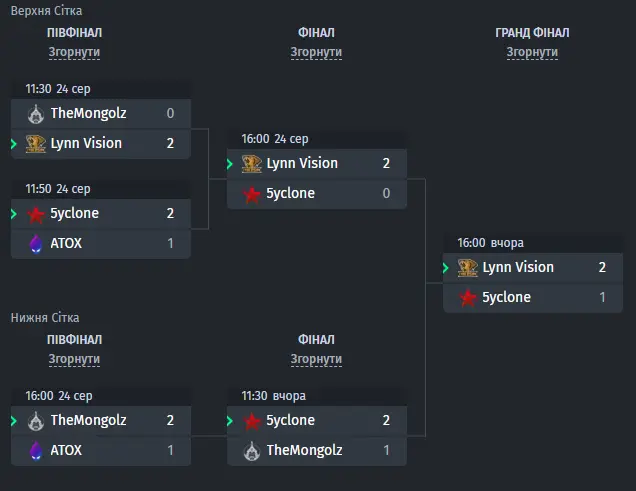Click 5yclone star logo in upper final
Image resolution: width=636 pixels, height=491 pixels.
click(x=251, y=194)
